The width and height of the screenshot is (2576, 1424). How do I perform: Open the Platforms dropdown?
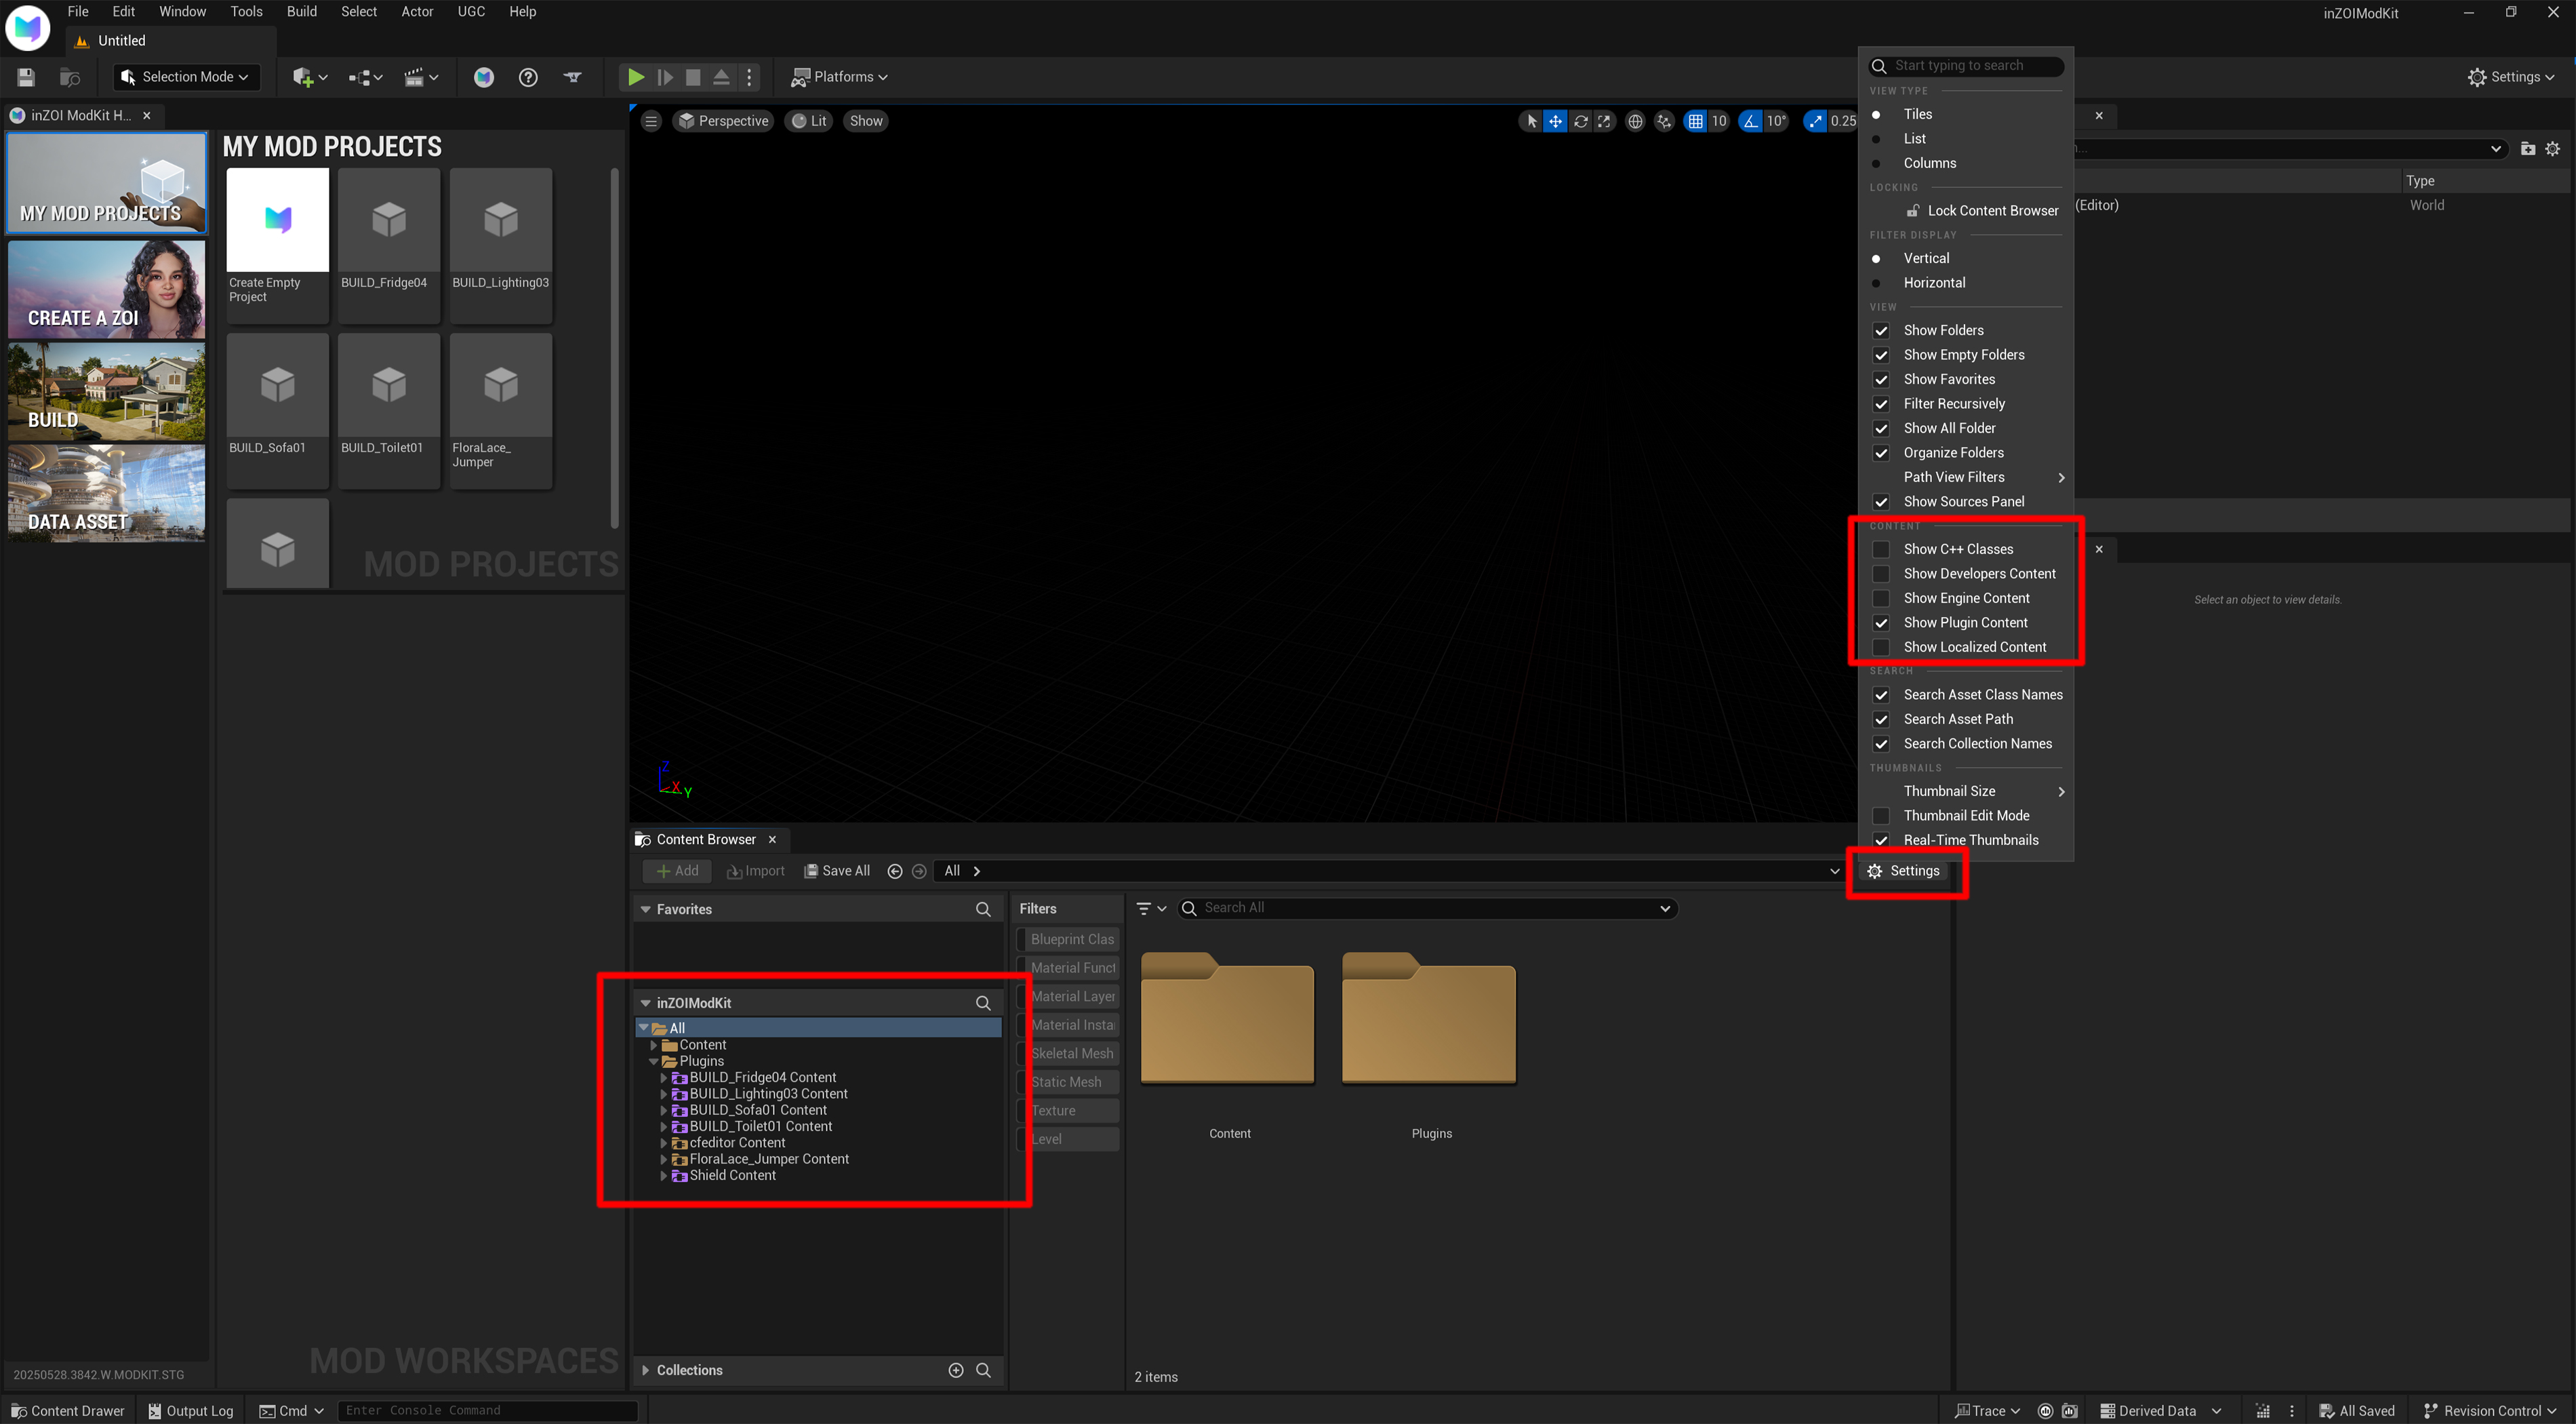click(840, 77)
